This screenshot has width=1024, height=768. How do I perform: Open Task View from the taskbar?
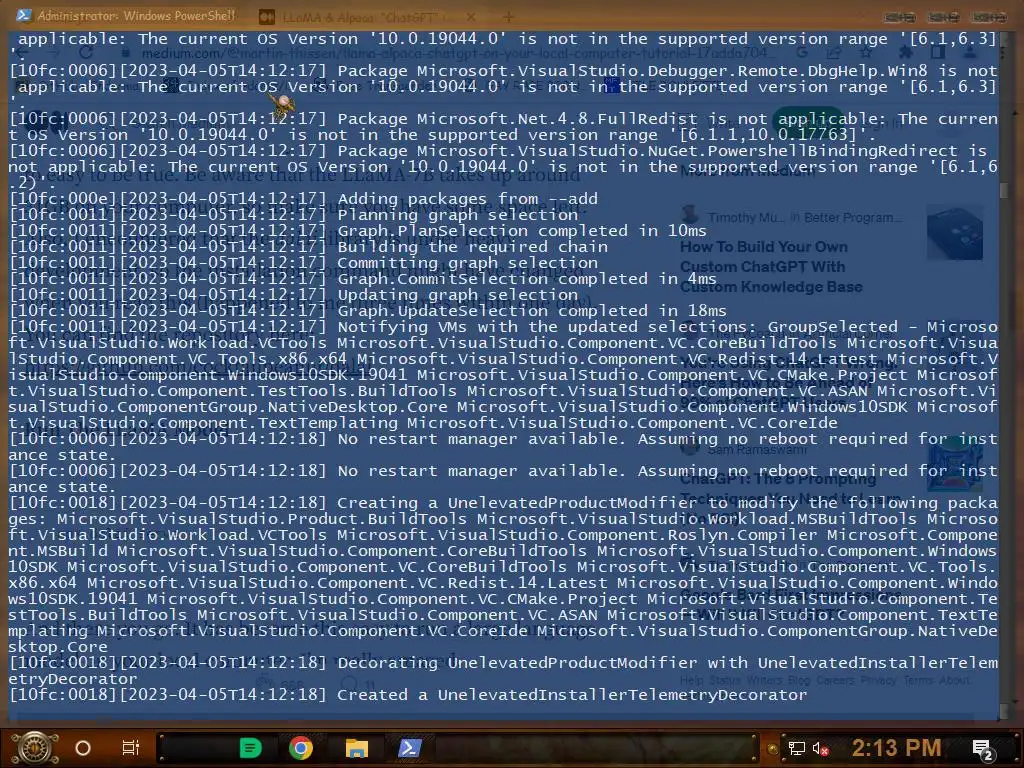click(131, 748)
